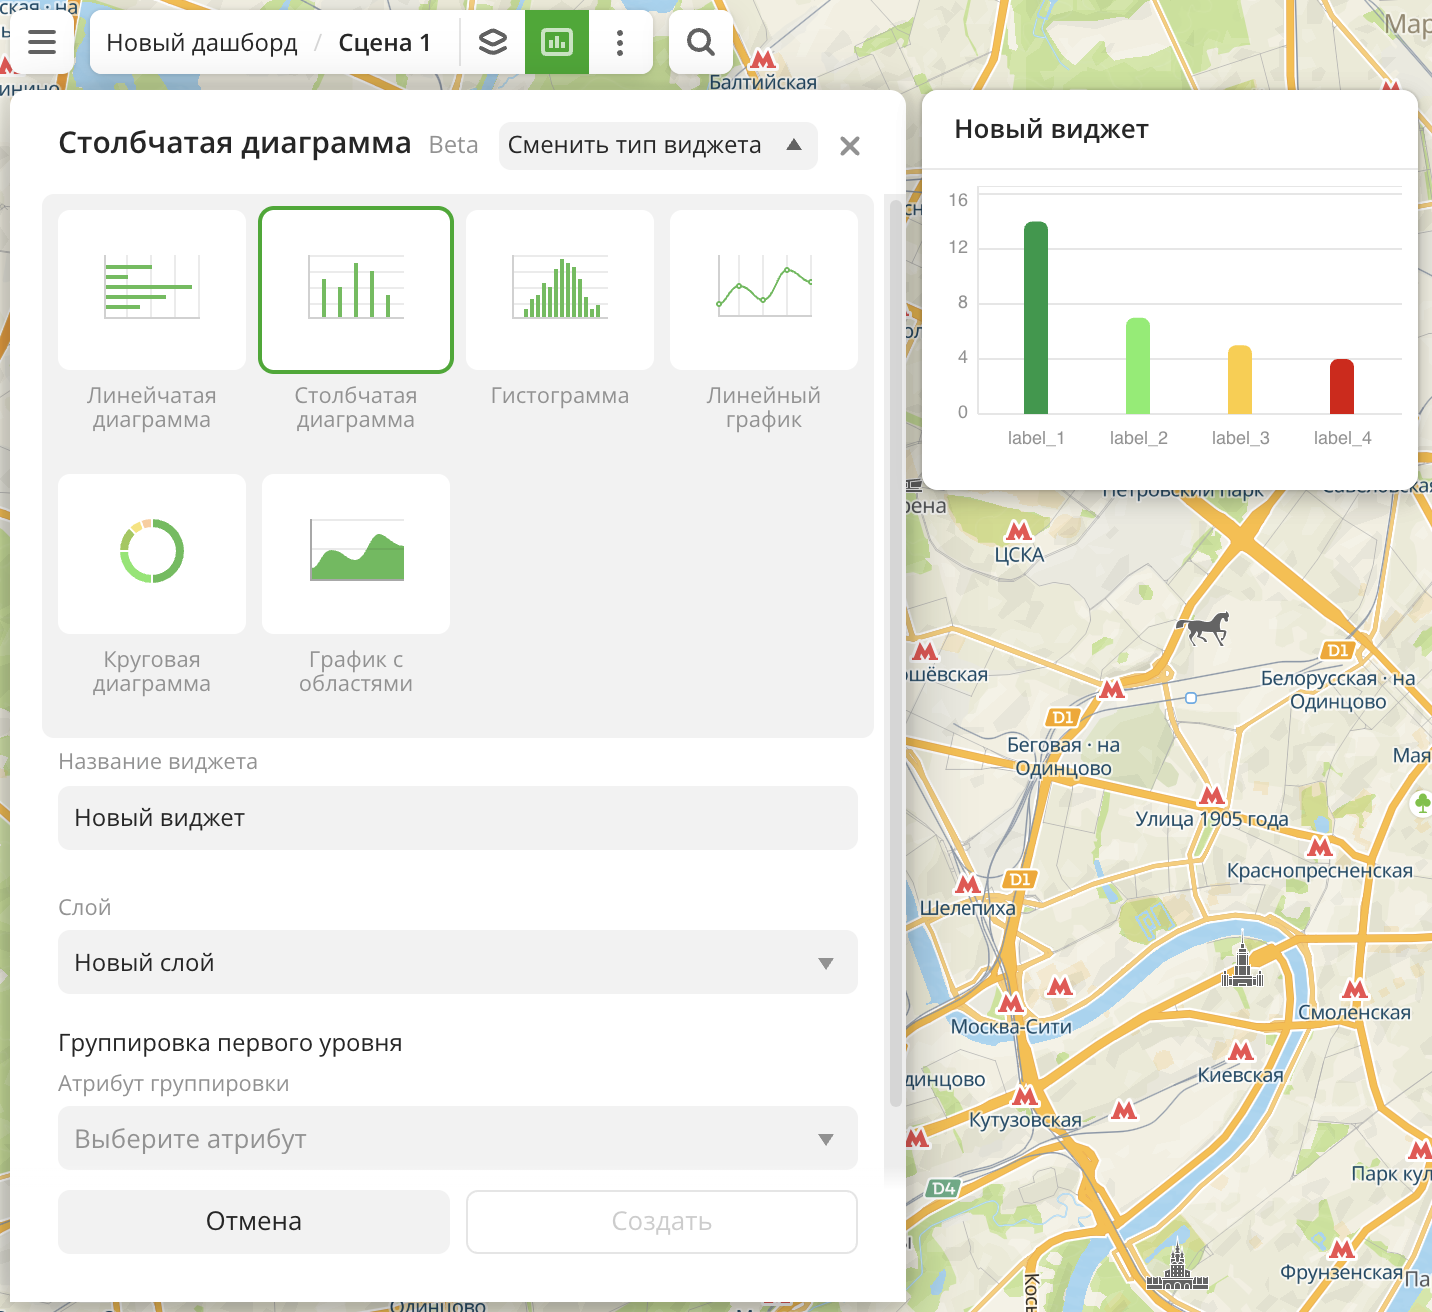Click the Шелепиха metro icon
The height and width of the screenshot is (1312, 1432).
pyautogui.click(x=968, y=885)
